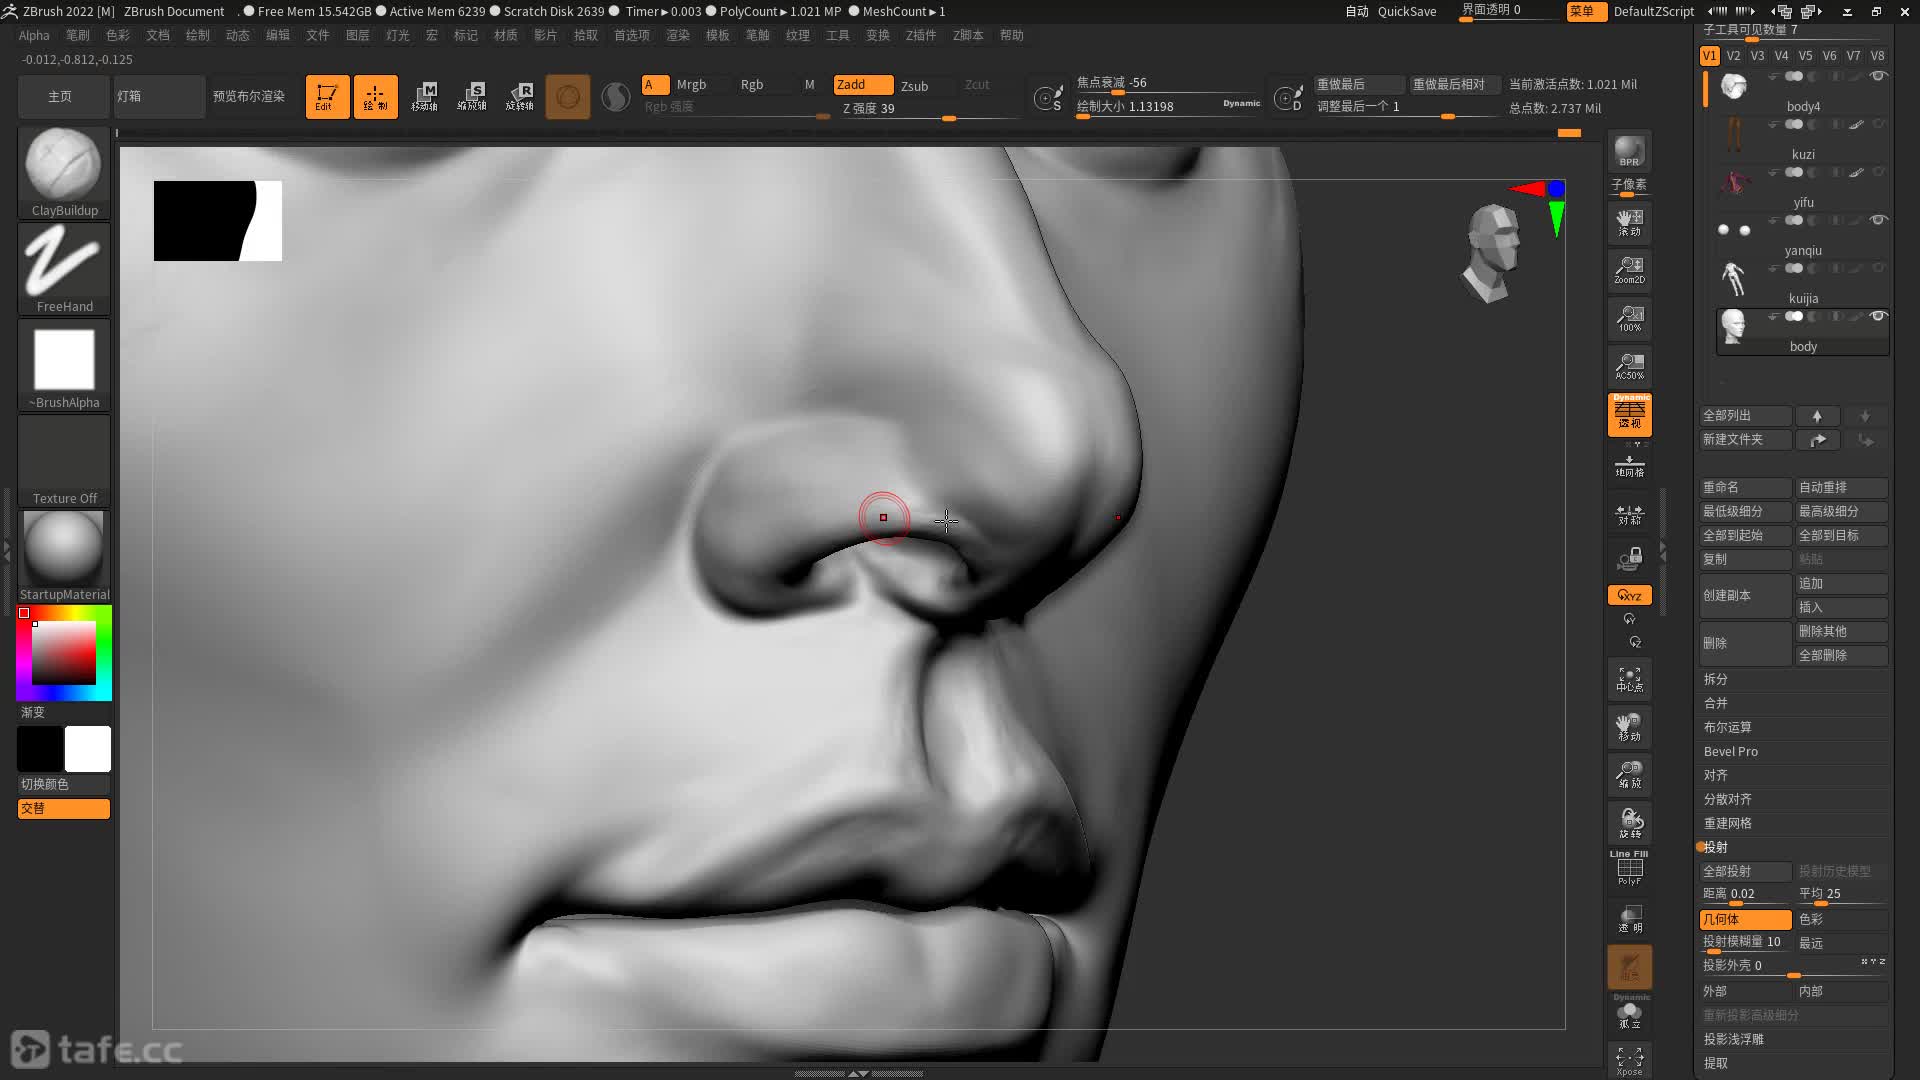Image resolution: width=1920 pixels, height=1080 pixels.
Task: Toggle the XYZ rotation mode button
Action: click(x=1630, y=595)
